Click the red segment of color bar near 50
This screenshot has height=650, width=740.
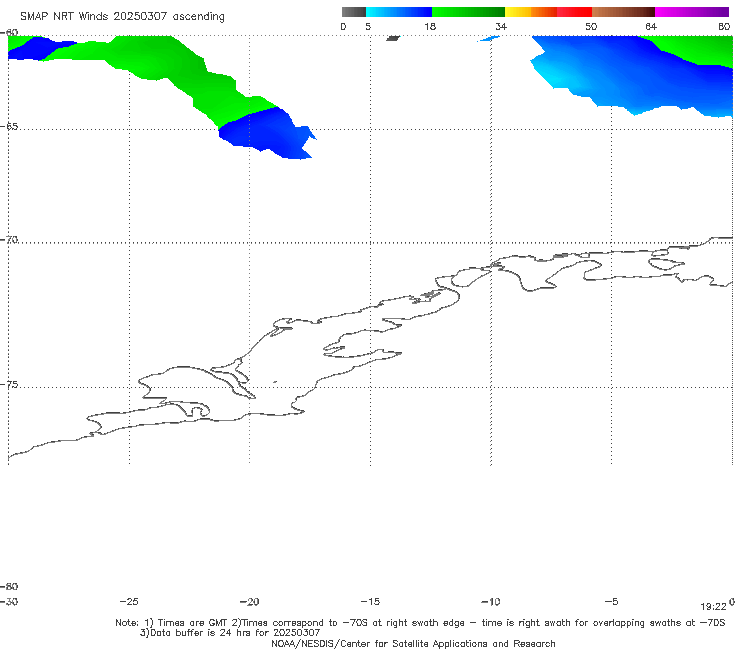click(574, 12)
